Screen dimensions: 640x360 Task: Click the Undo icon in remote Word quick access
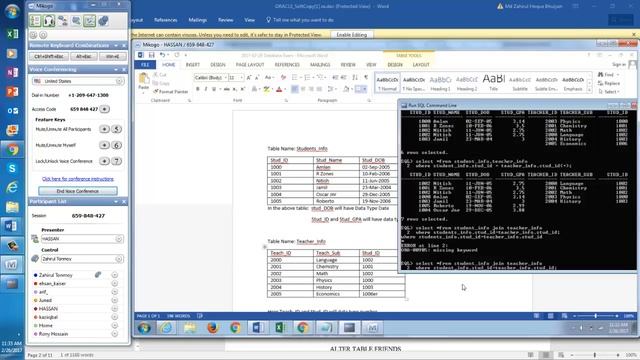click(162, 55)
